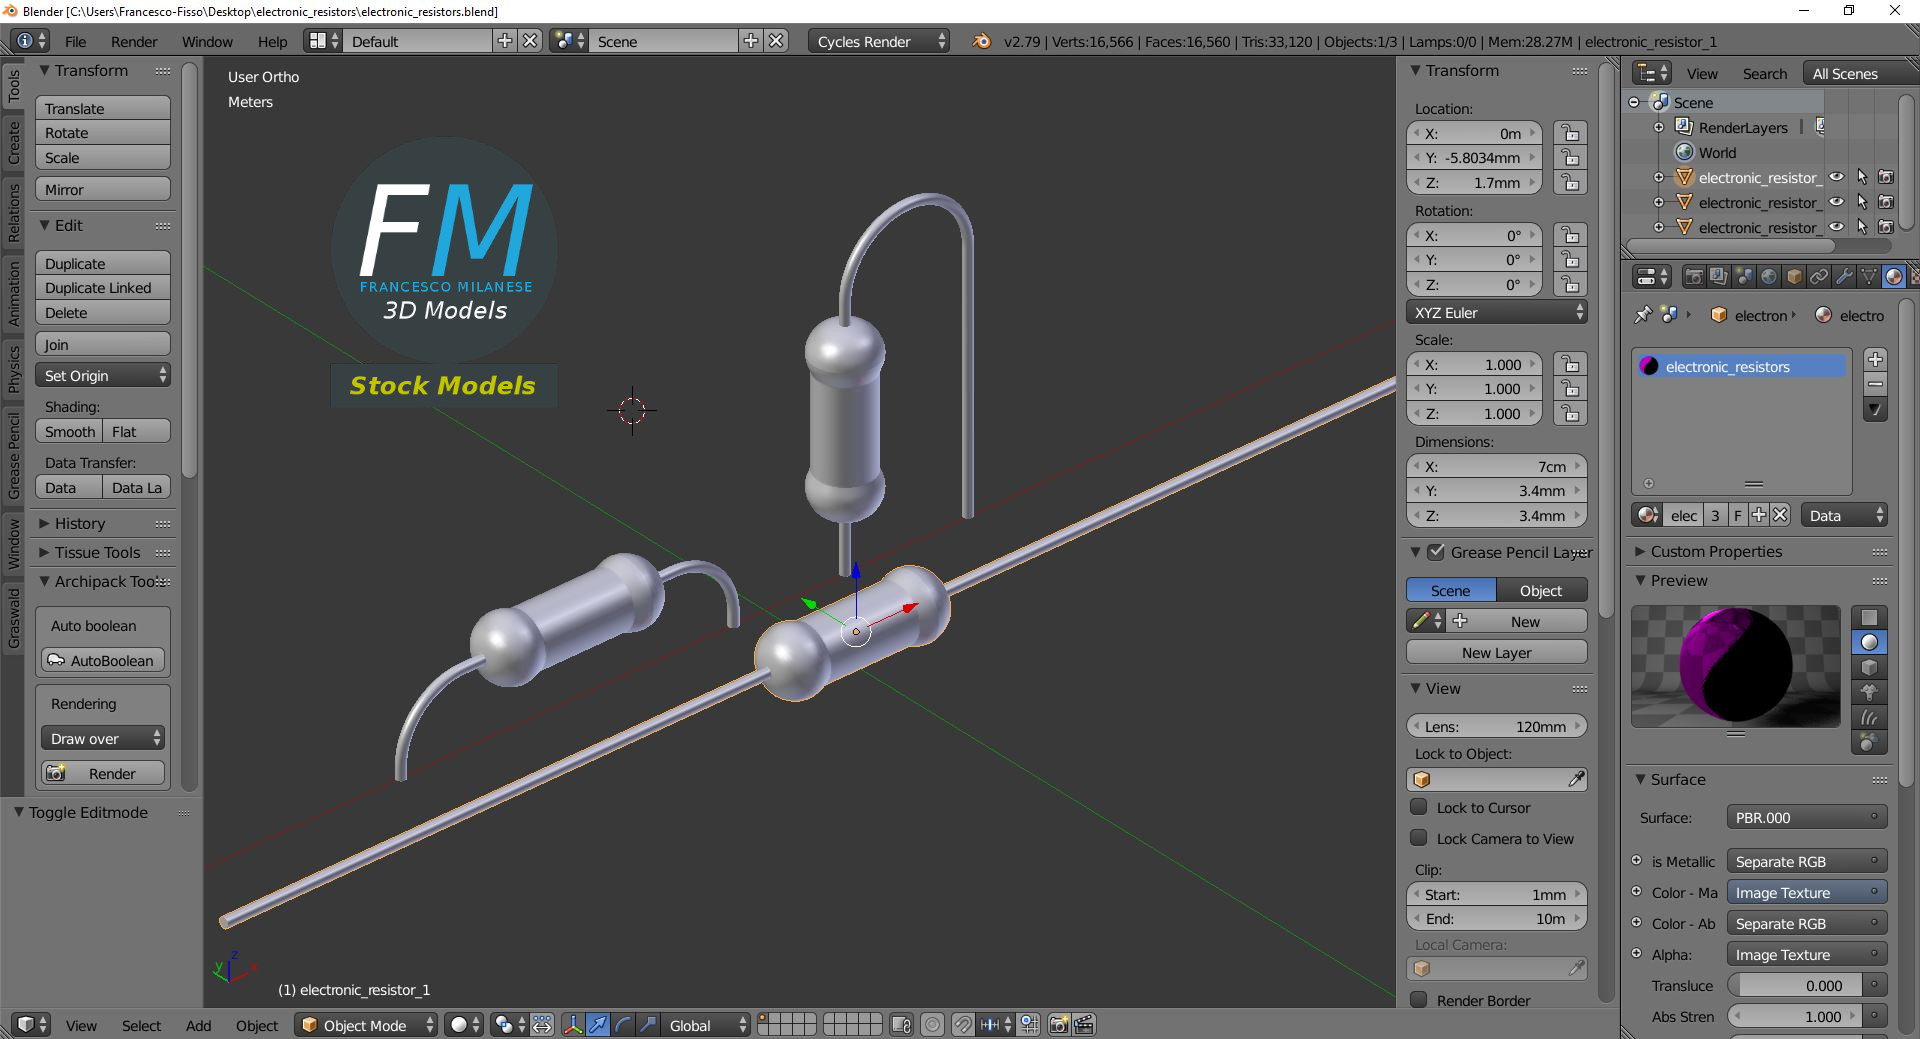The height and width of the screenshot is (1039, 1920).
Task: Click the eyedropper in Lock to Object field
Action: (1576, 779)
